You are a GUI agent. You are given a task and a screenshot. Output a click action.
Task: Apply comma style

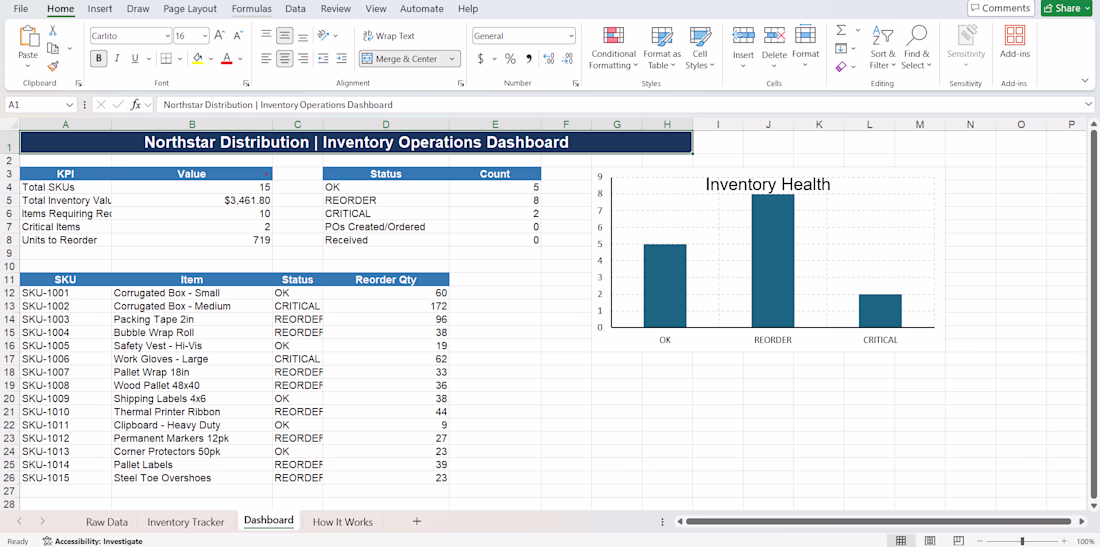pos(529,59)
